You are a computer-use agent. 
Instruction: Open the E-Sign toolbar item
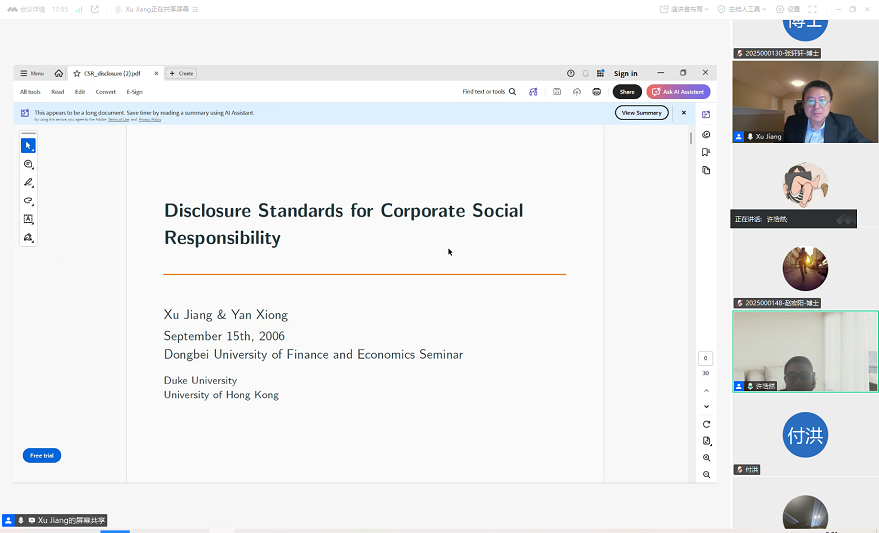point(135,92)
